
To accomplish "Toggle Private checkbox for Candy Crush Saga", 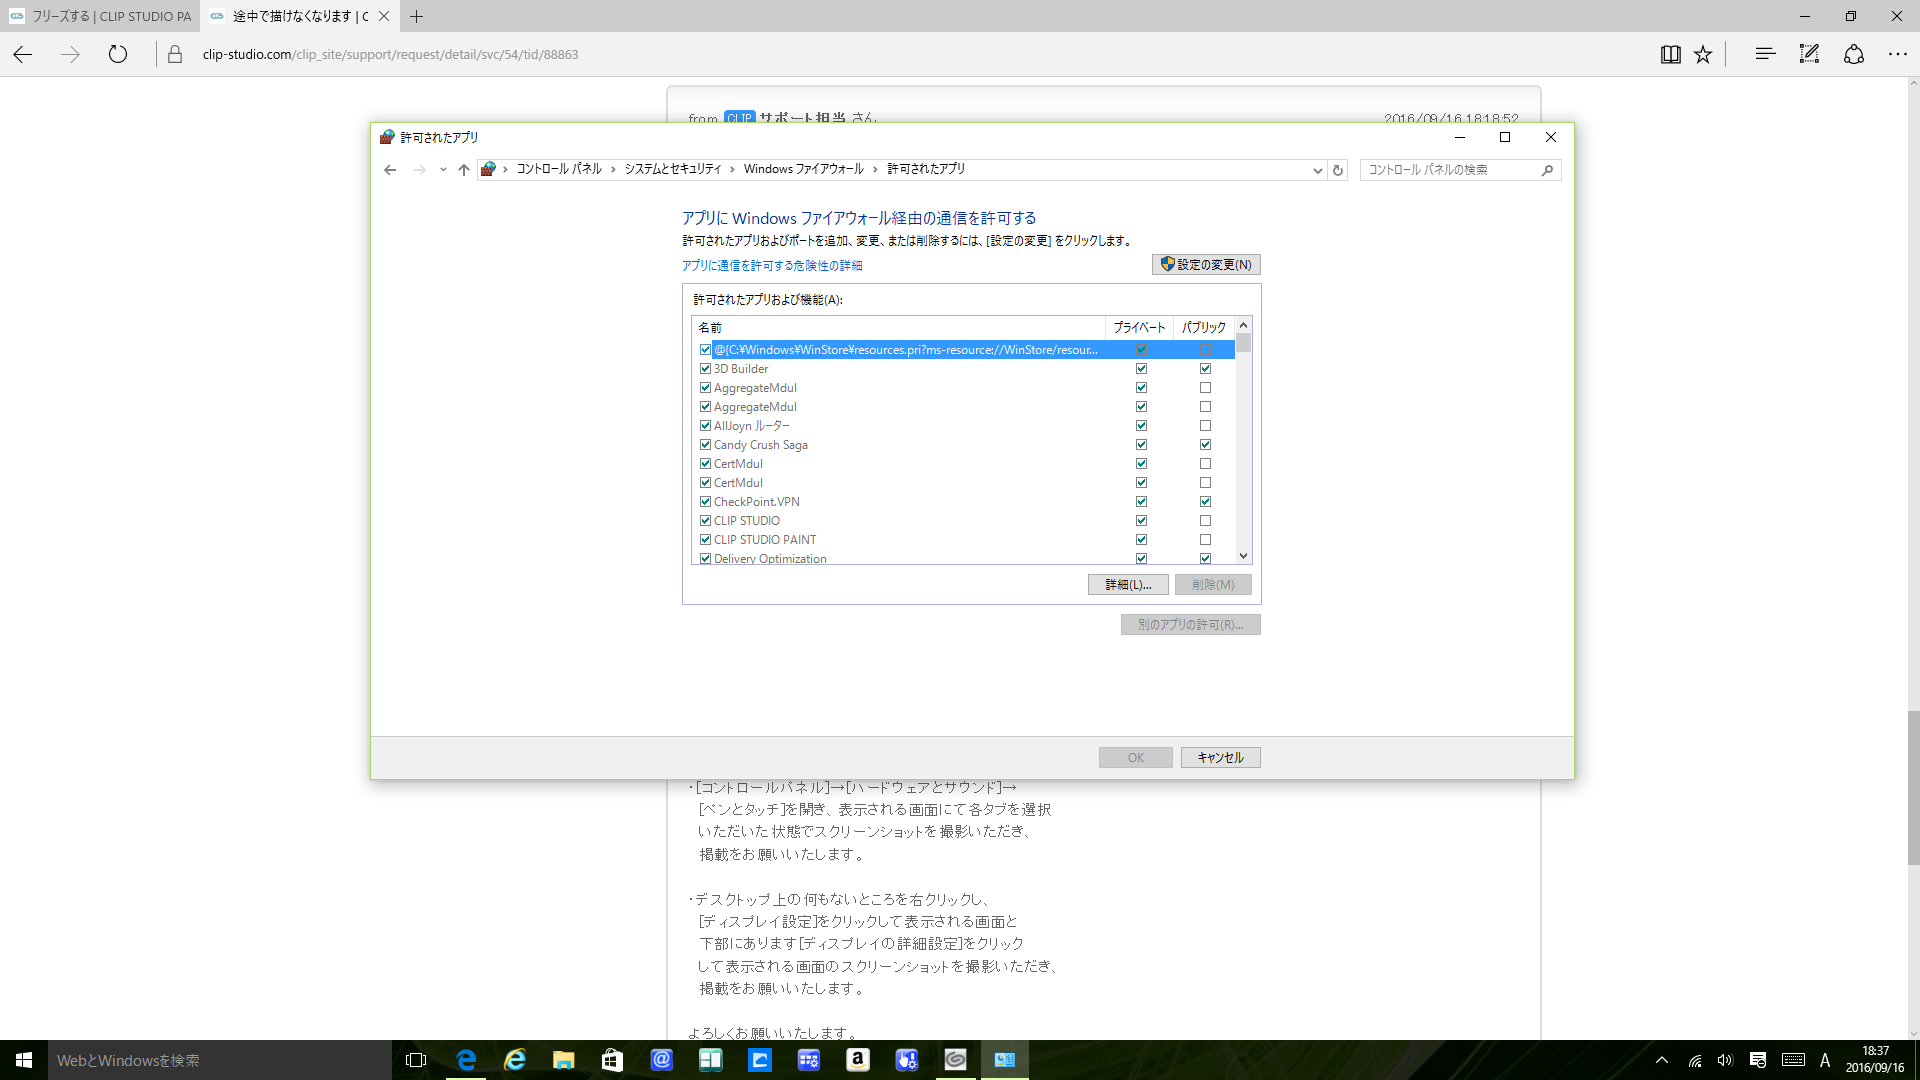I will tap(1141, 445).
